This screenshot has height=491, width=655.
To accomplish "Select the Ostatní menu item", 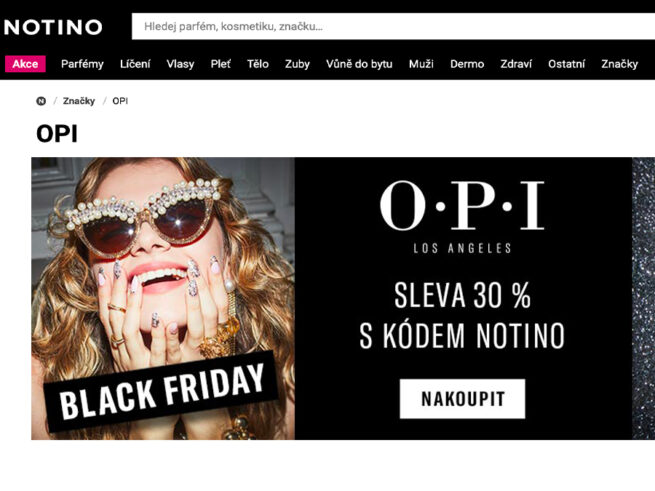I will [566, 64].
